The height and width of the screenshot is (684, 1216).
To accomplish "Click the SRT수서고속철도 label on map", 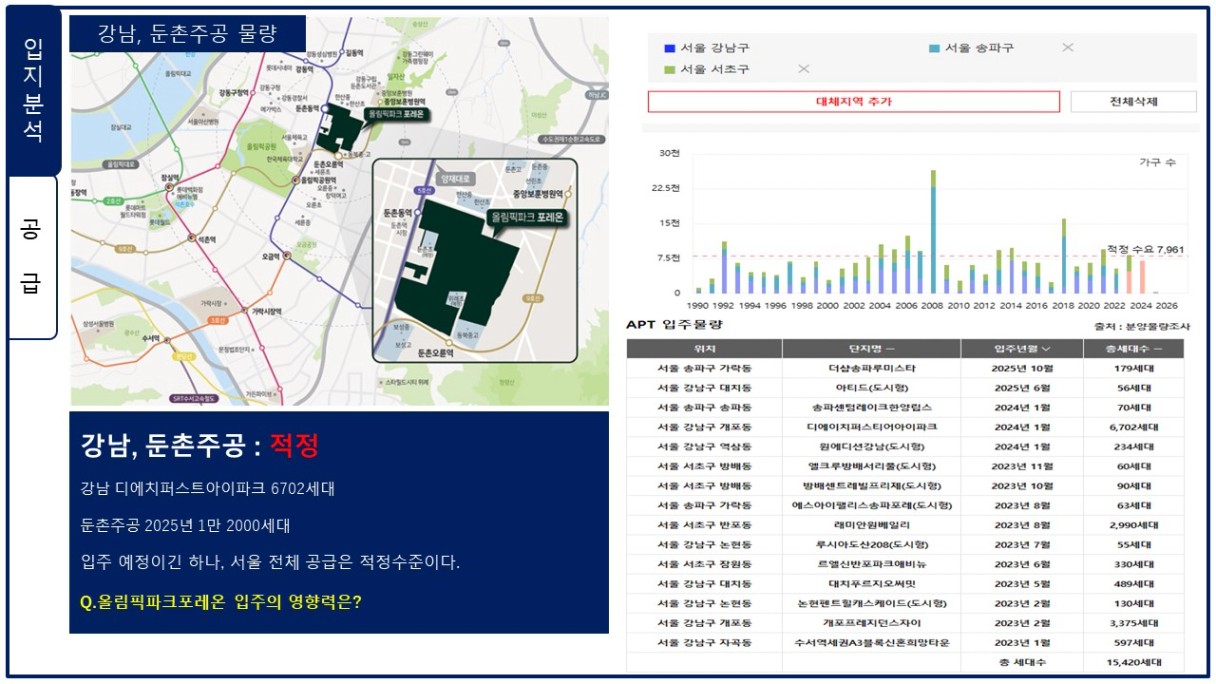I will 196,397.
